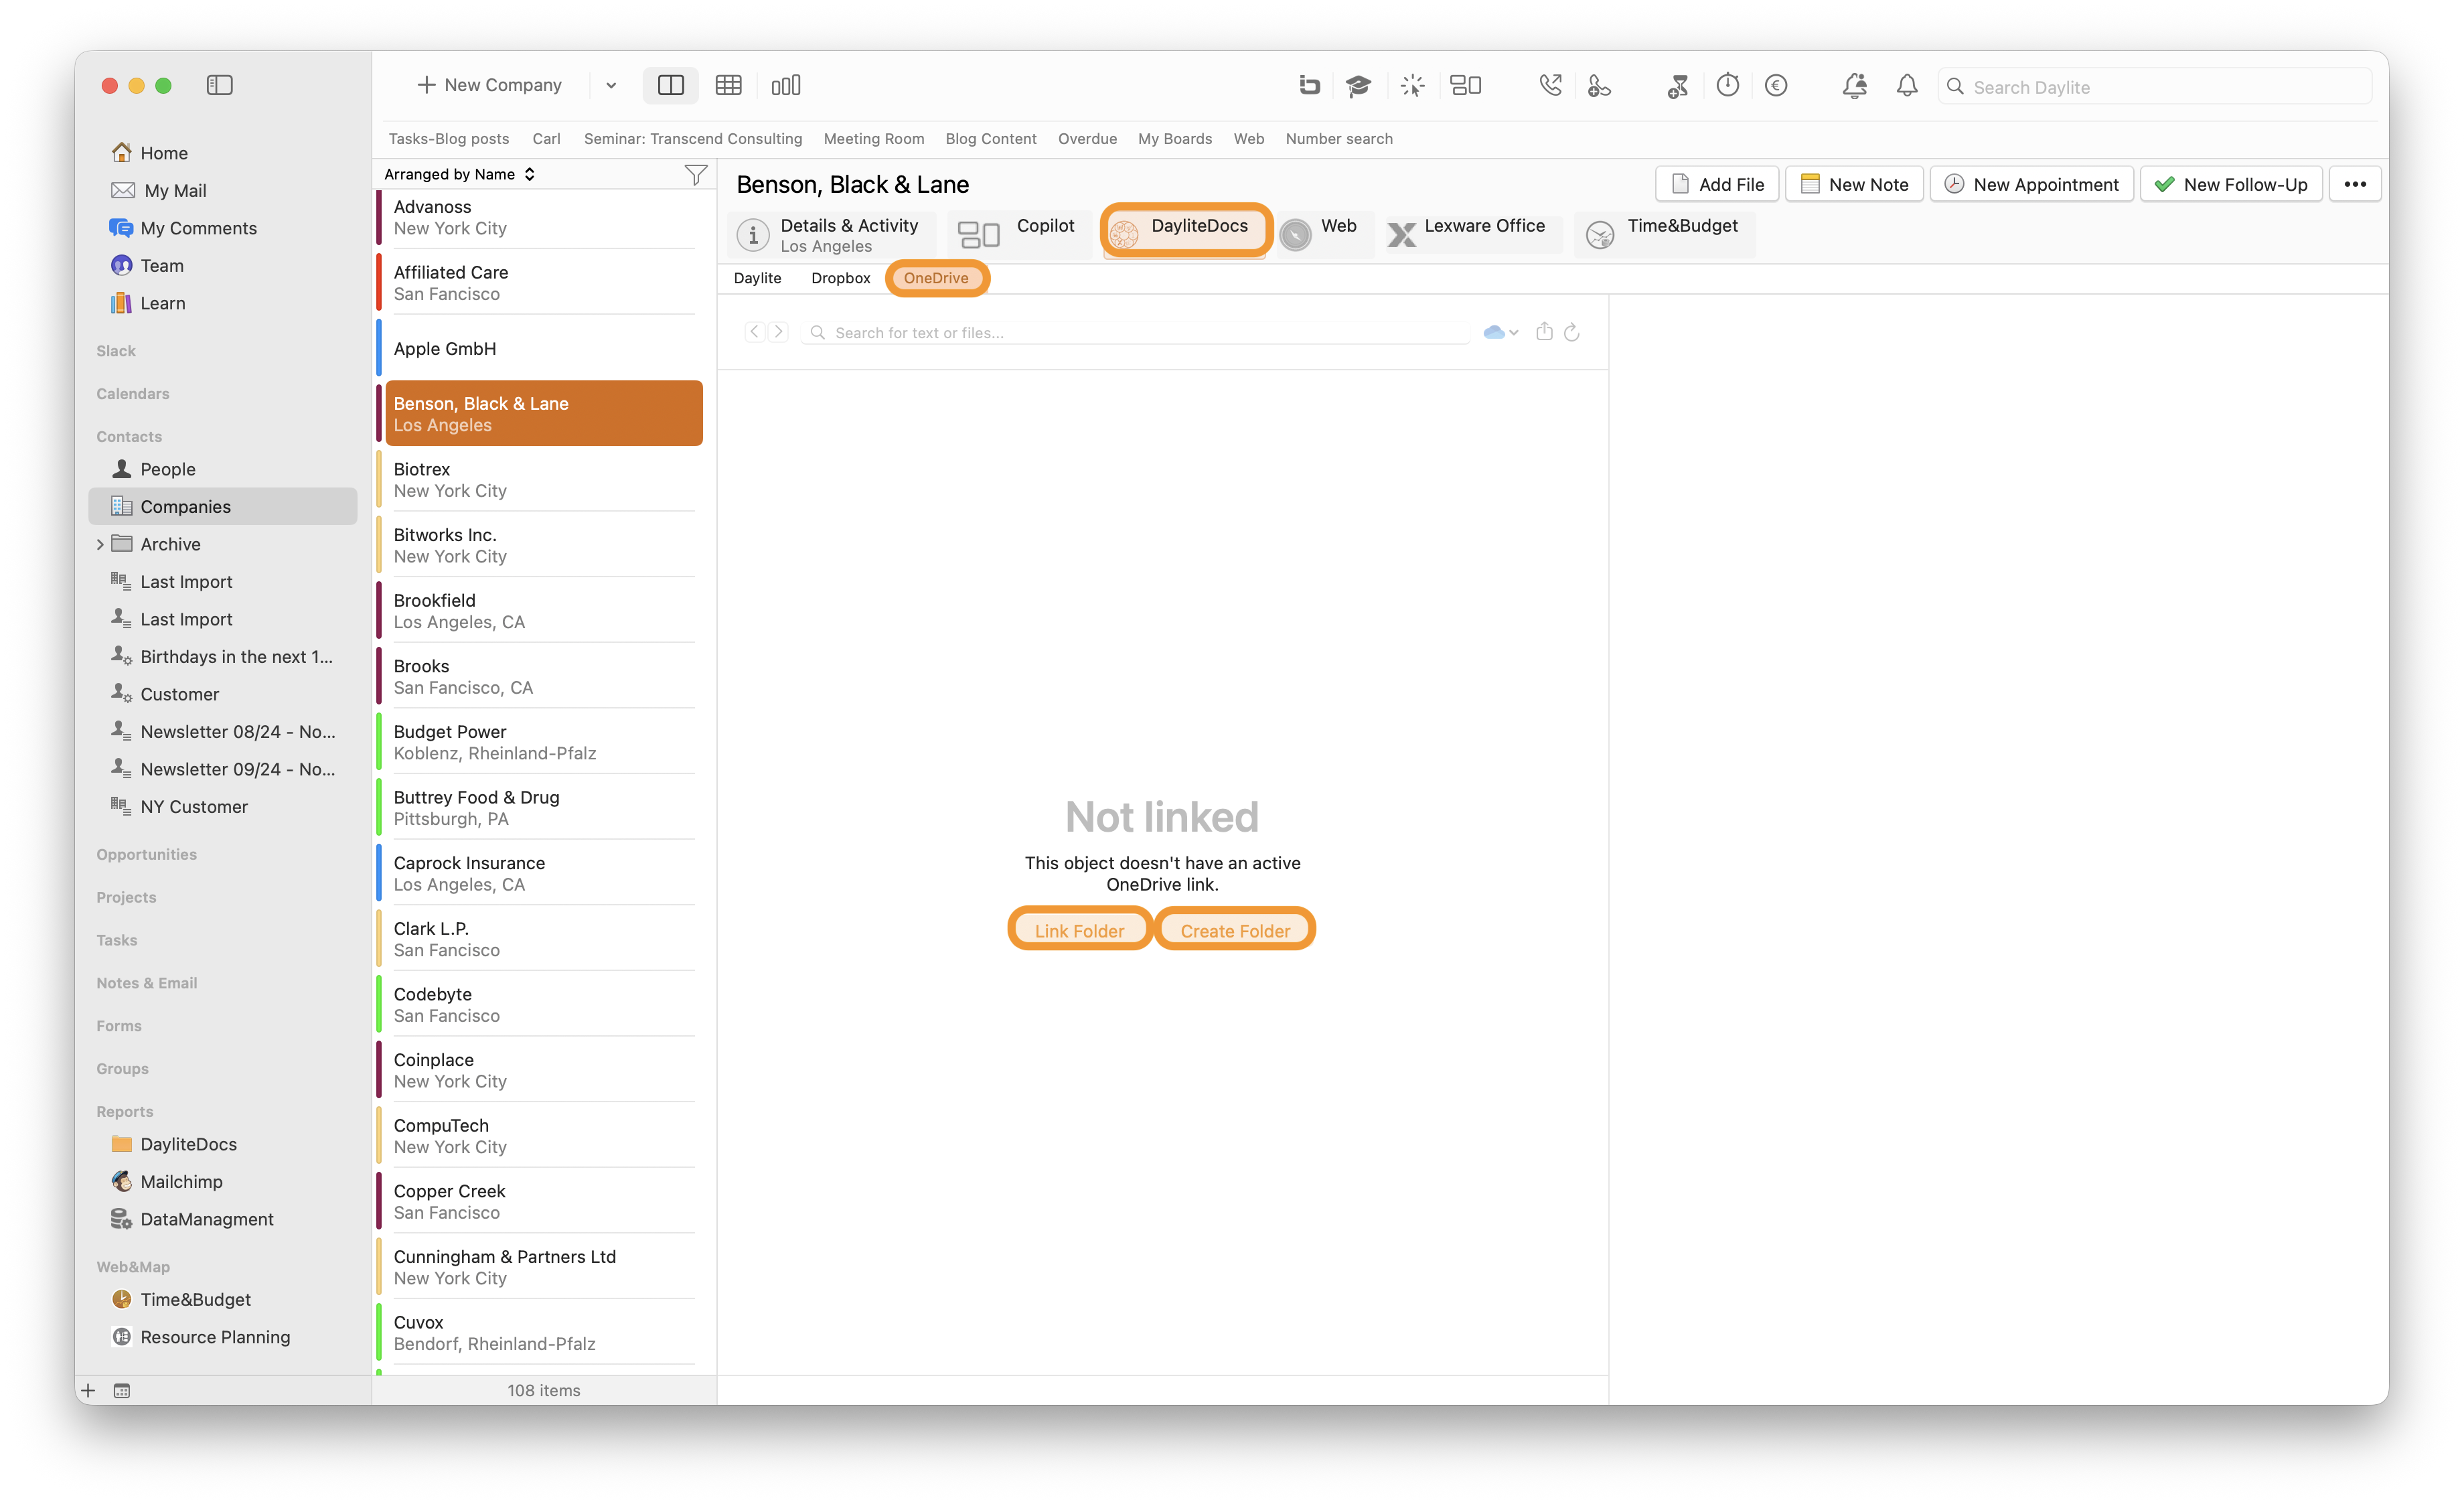Image resolution: width=2464 pixels, height=1504 pixels.
Task: Click the New Note button
Action: (1854, 184)
